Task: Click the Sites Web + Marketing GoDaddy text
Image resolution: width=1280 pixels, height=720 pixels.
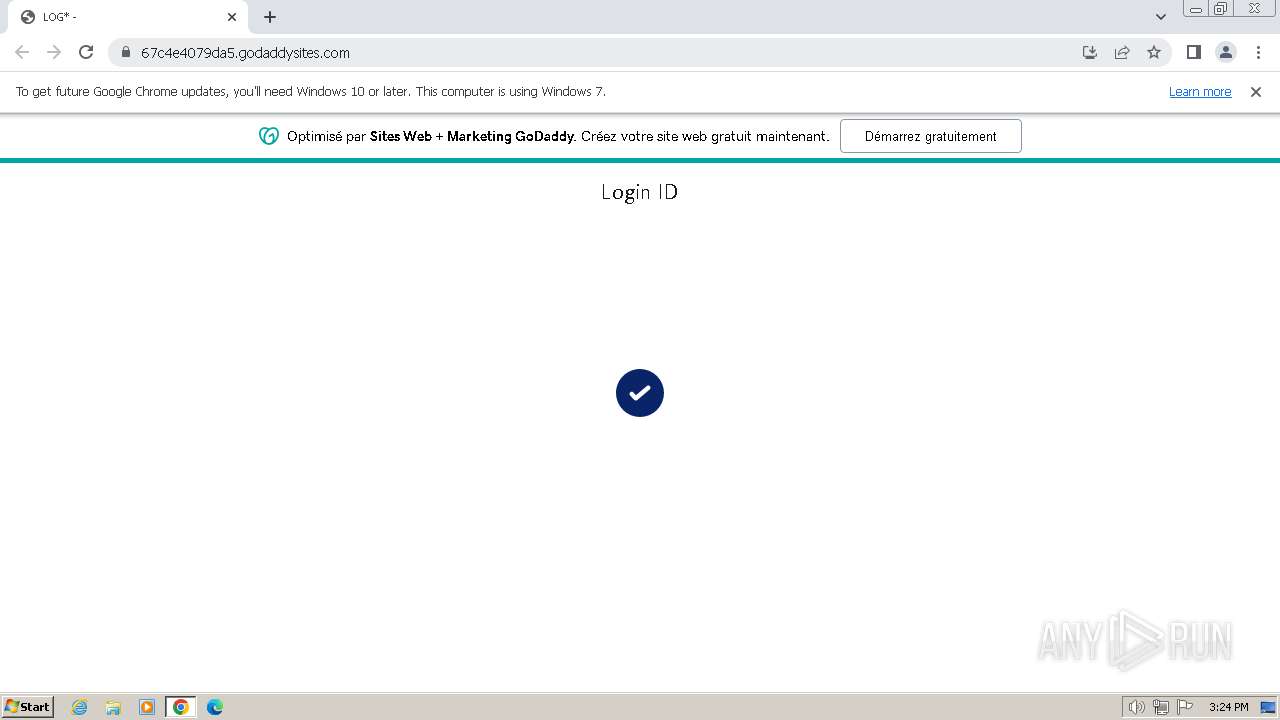Action: (x=473, y=136)
